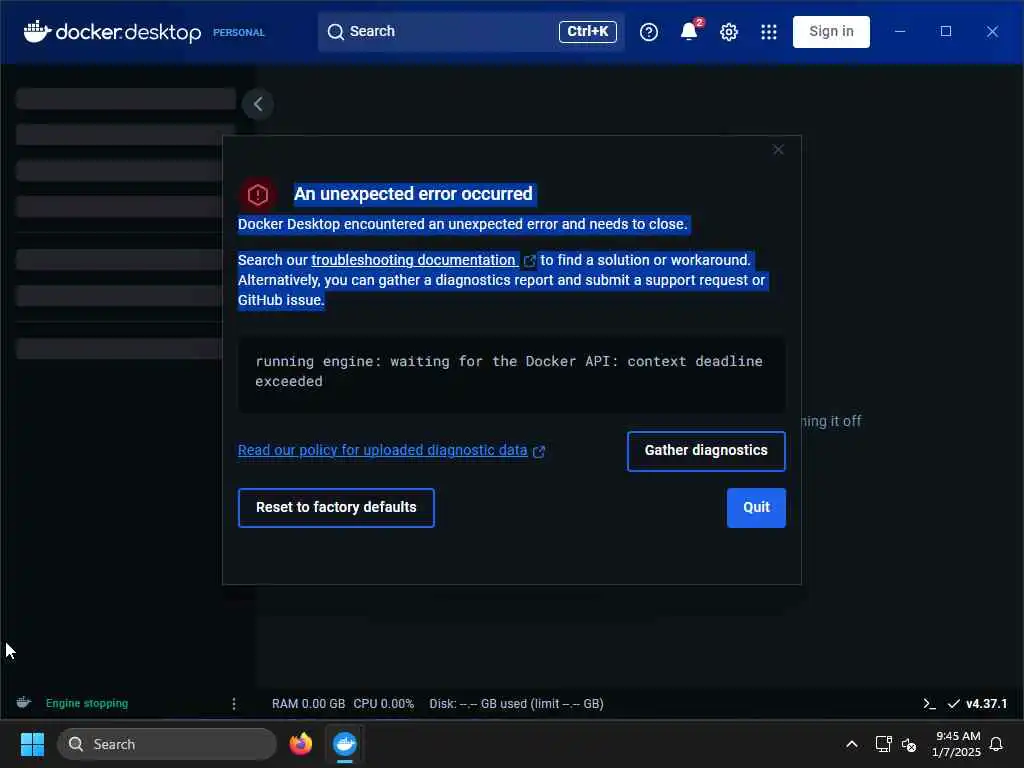Screen dimensions: 1024x768
Task: Click the 'context deadline exceeded' error text
Action: click(509, 371)
